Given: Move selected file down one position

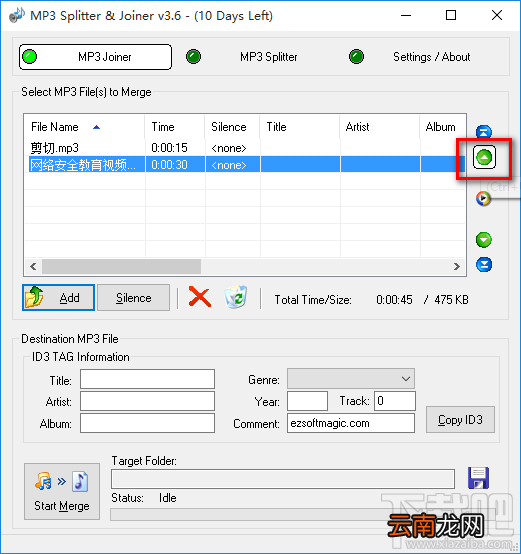Looking at the screenshot, I should (484, 240).
